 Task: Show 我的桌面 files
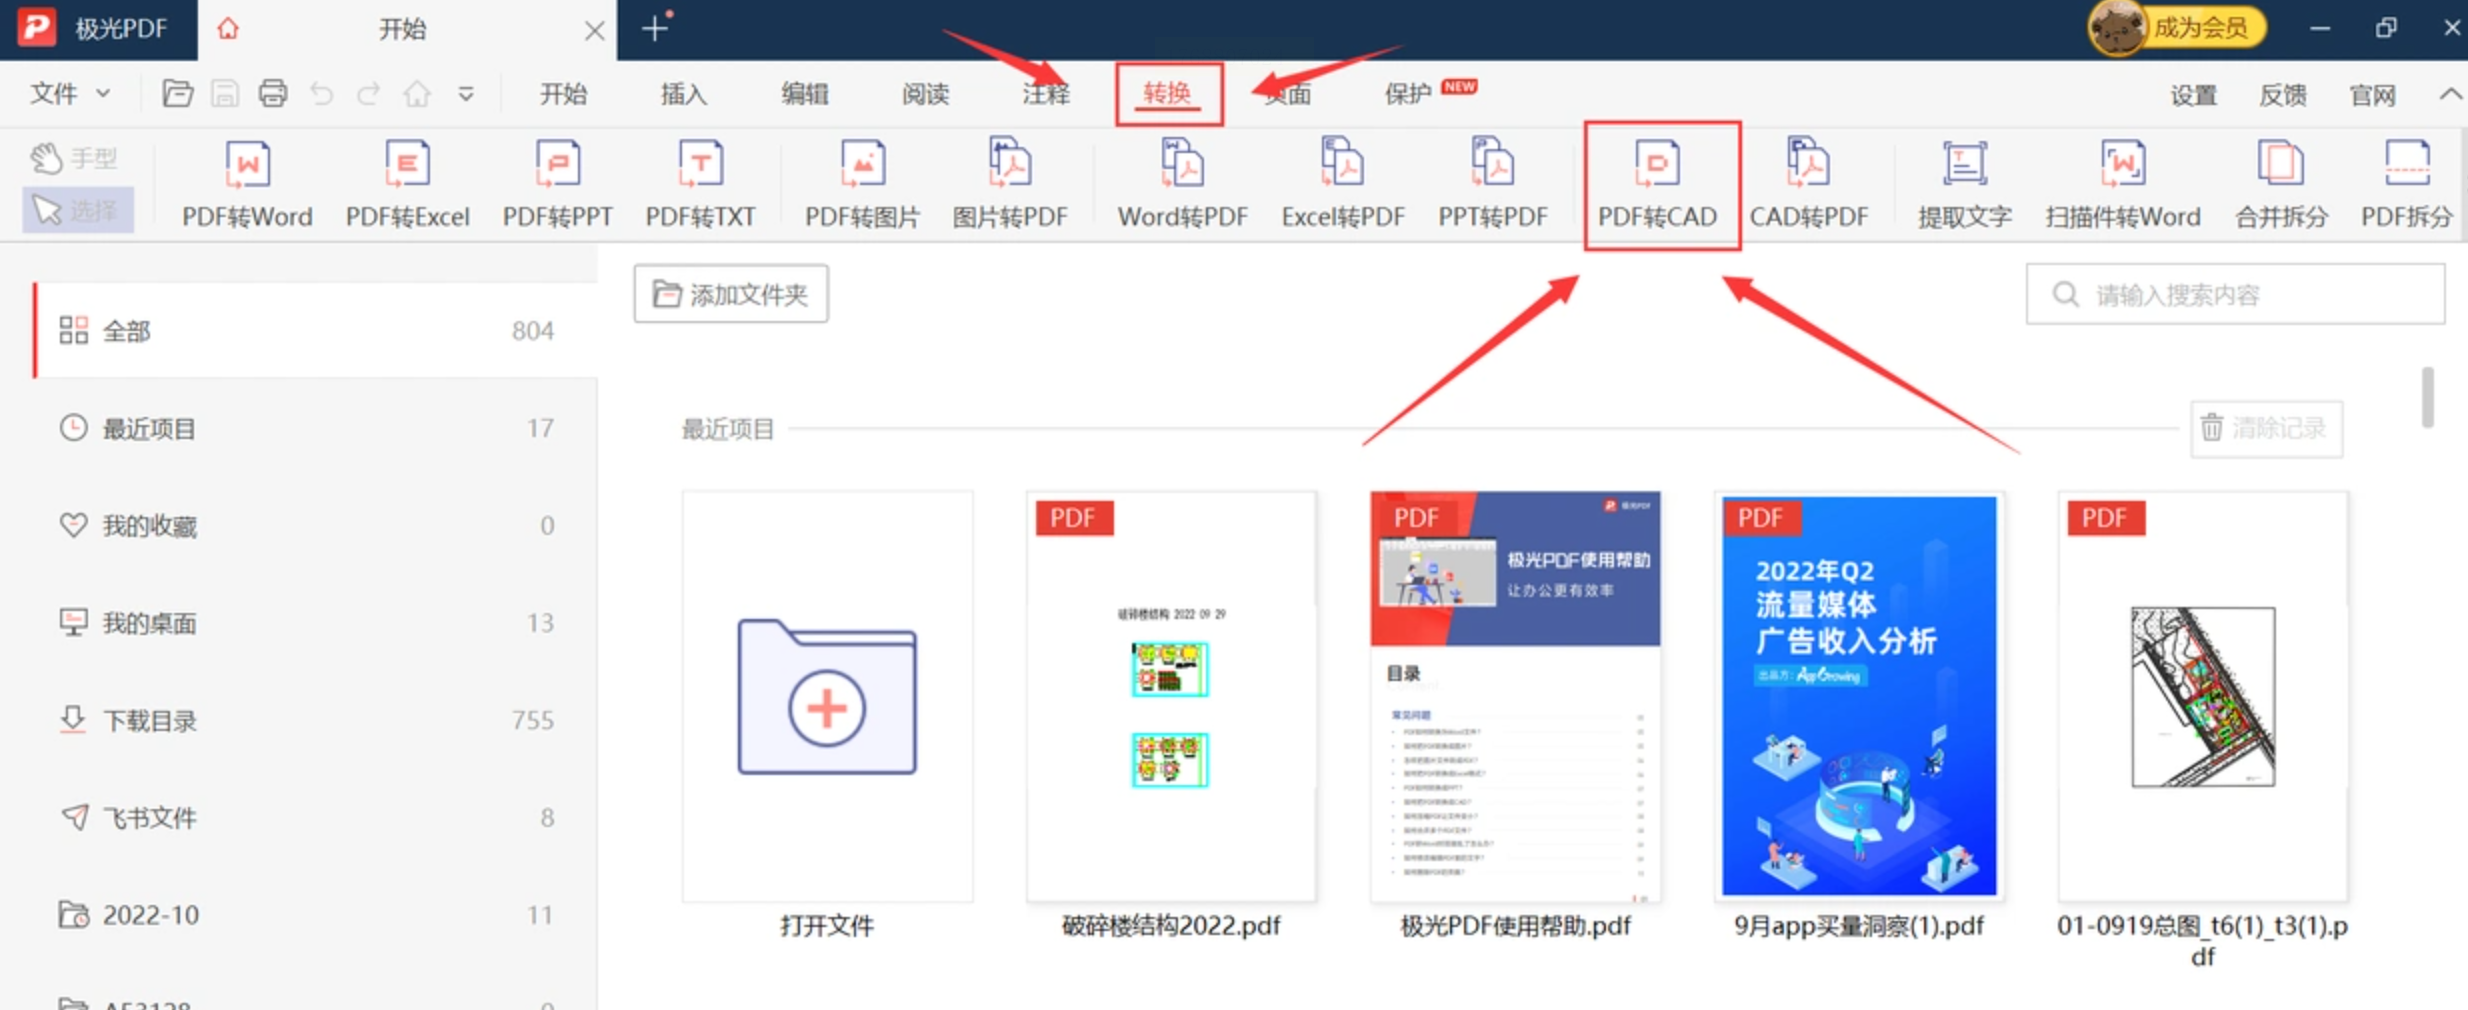click(x=316, y=623)
